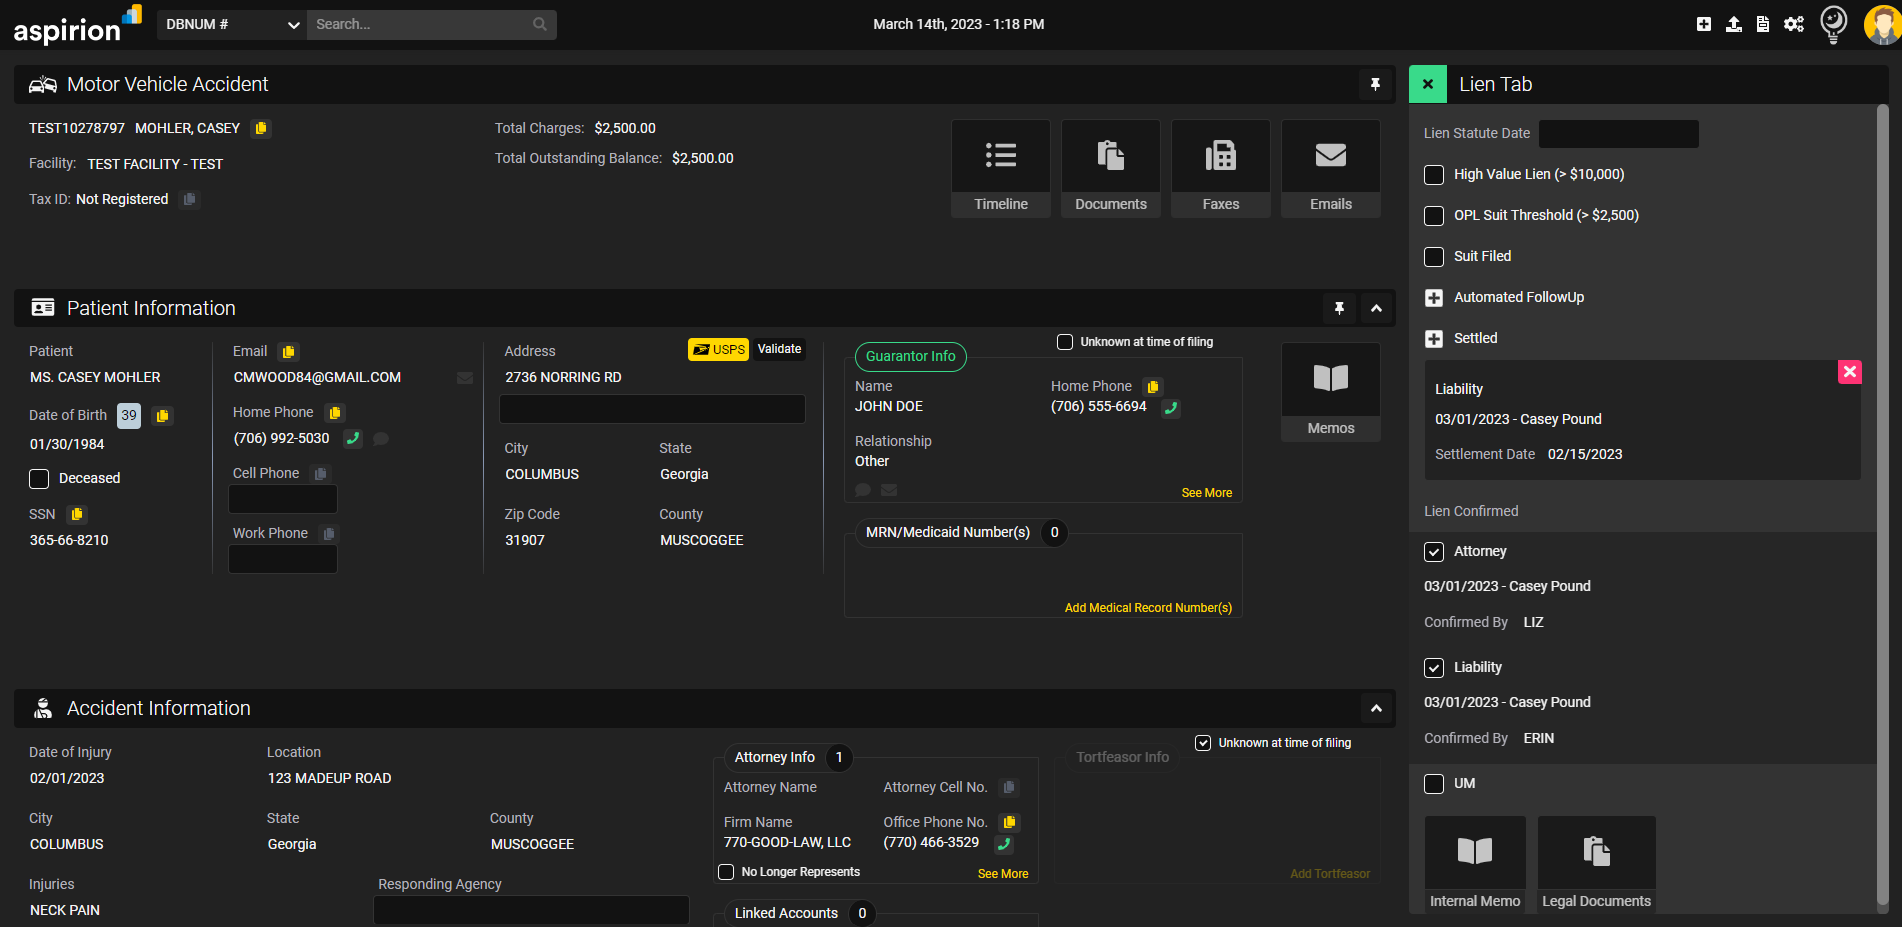Open the Documents section
The width and height of the screenshot is (1902, 927).
point(1110,168)
